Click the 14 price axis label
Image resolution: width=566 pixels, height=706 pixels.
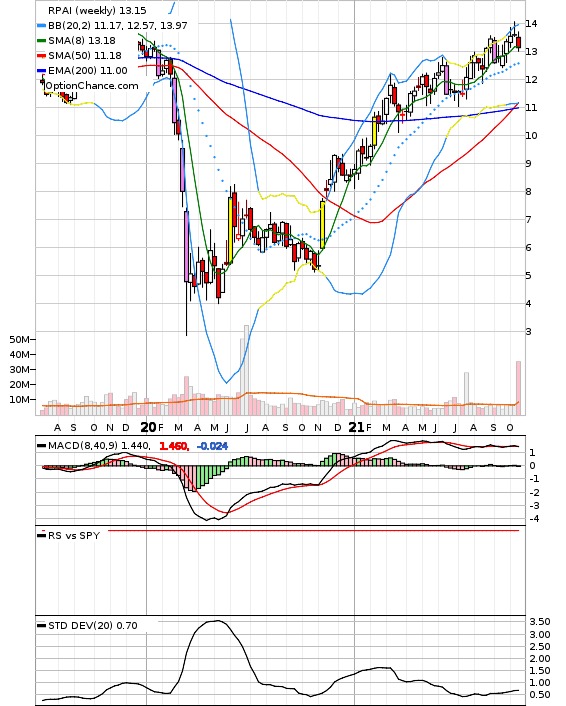[x=531, y=23]
